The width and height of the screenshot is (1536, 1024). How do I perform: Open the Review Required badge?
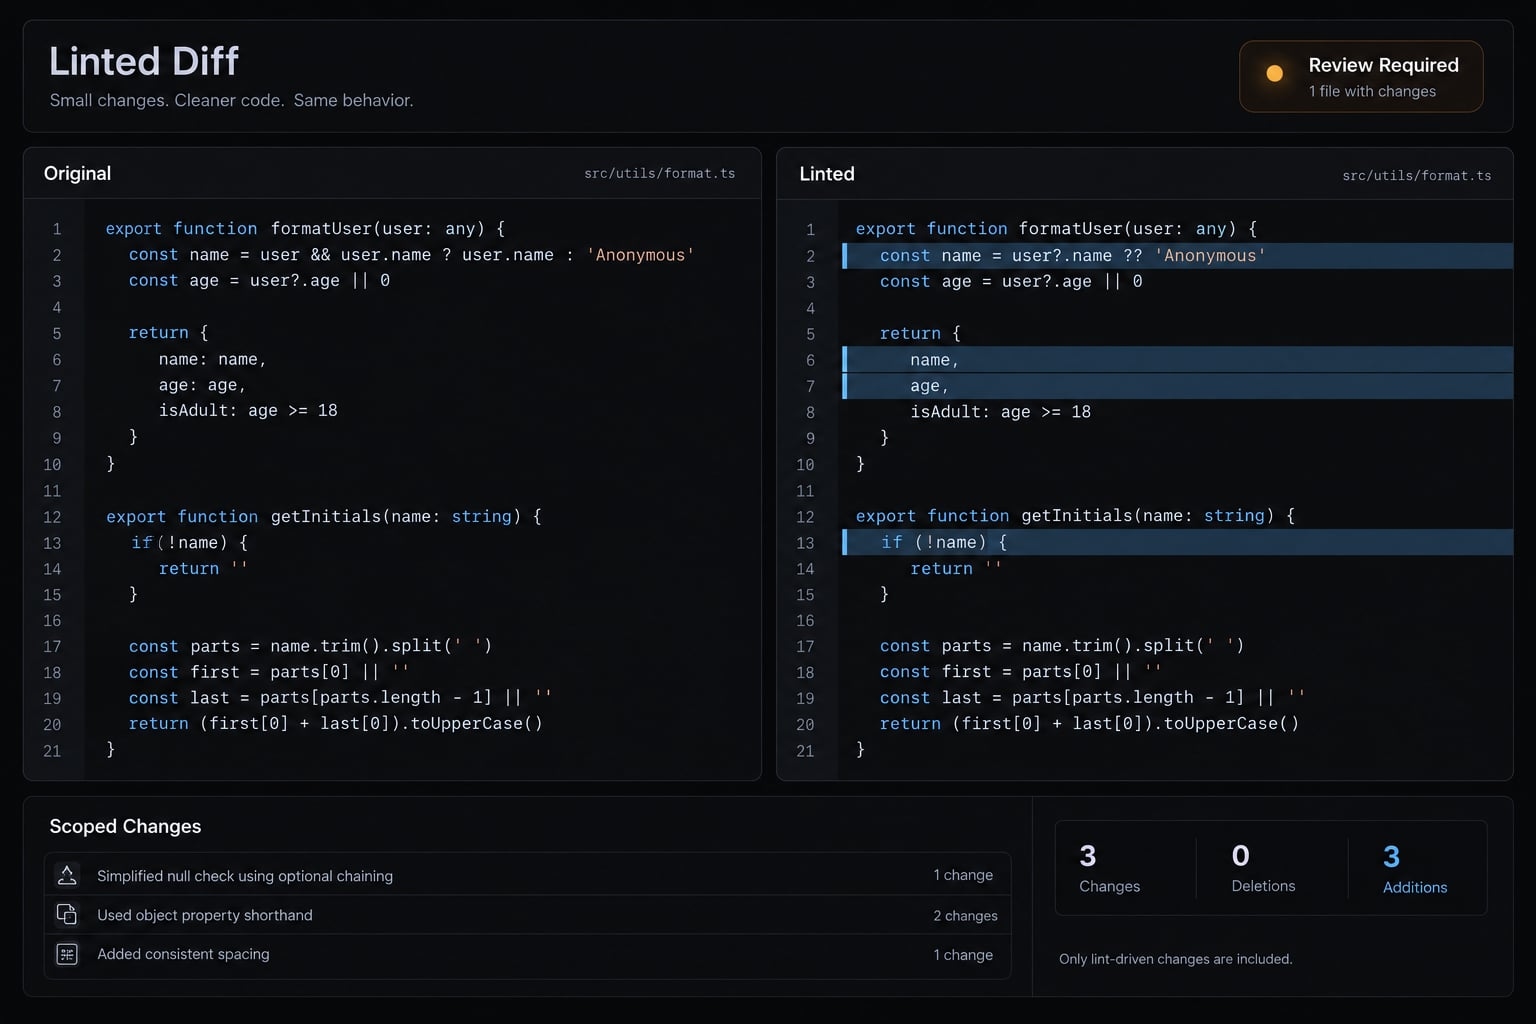[x=1361, y=76]
